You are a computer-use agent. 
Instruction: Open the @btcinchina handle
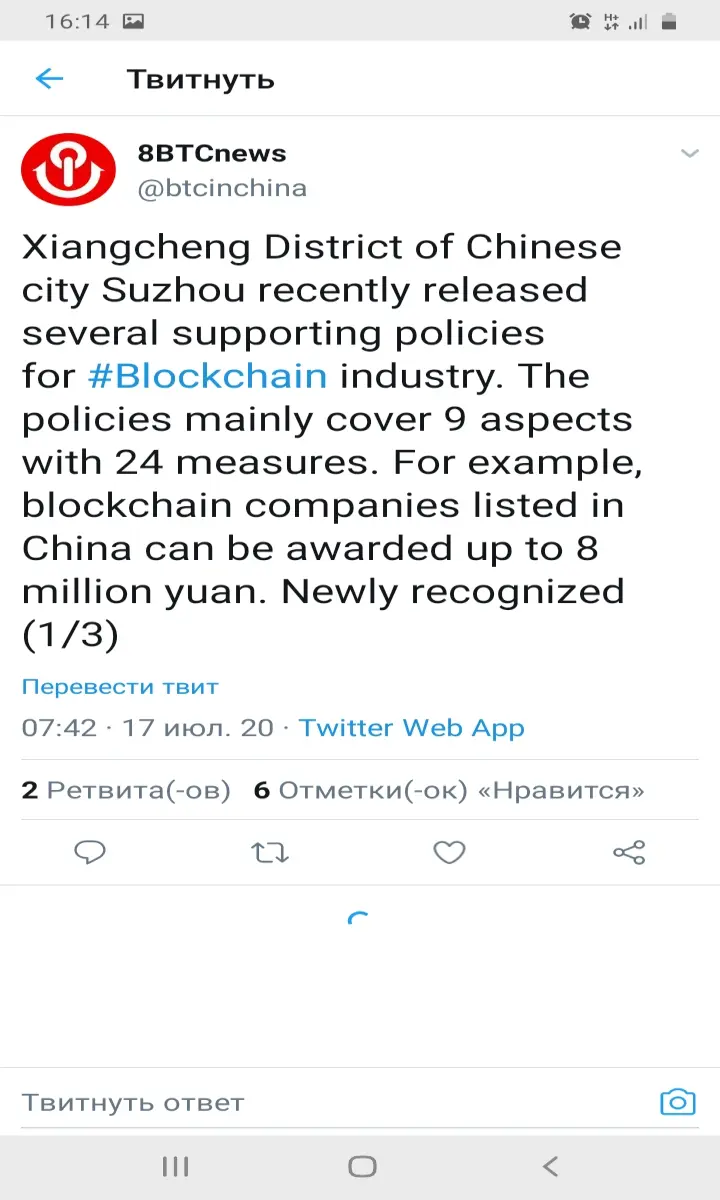tap(222, 188)
